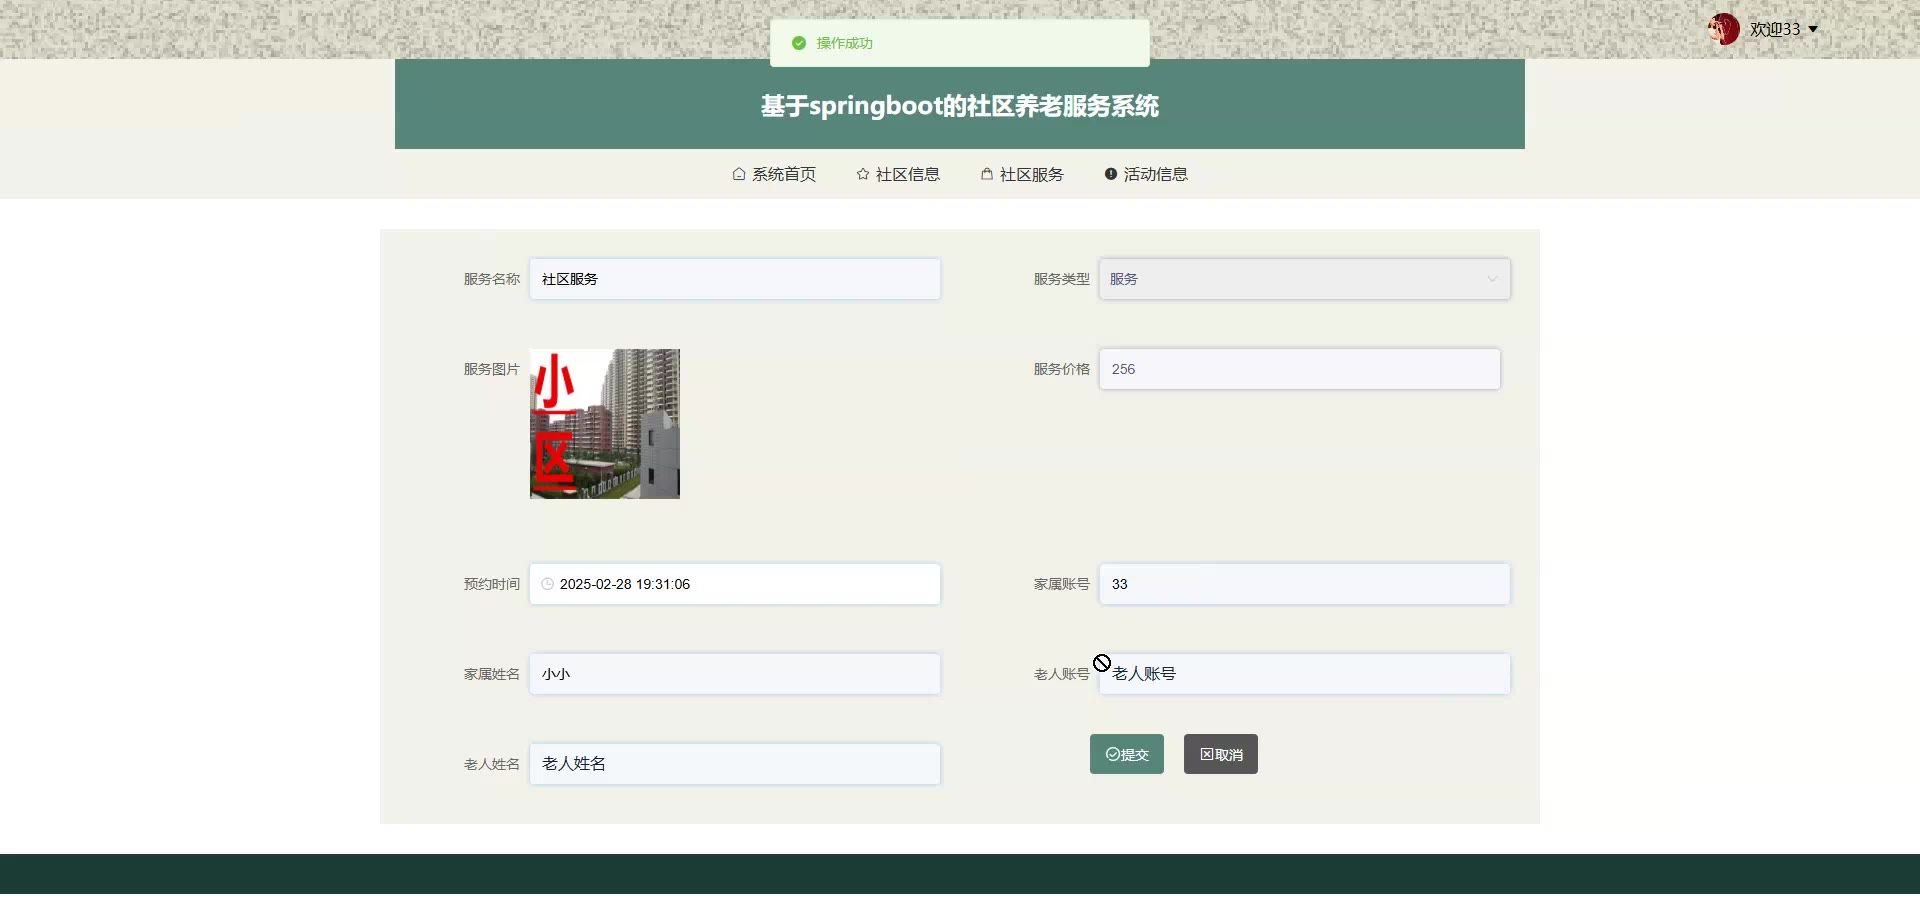Click the 家属姓名 label
Image resolution: width=1920 pixels, height=912 pixels.
[492, 674]
